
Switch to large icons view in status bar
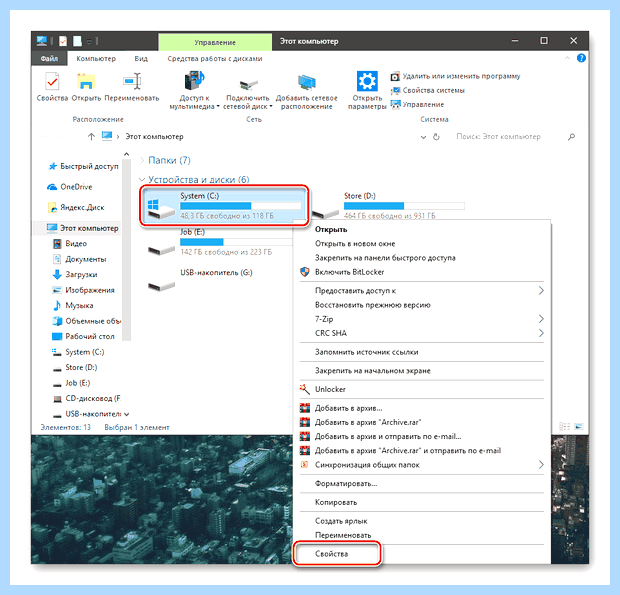[x=578, y=427]
